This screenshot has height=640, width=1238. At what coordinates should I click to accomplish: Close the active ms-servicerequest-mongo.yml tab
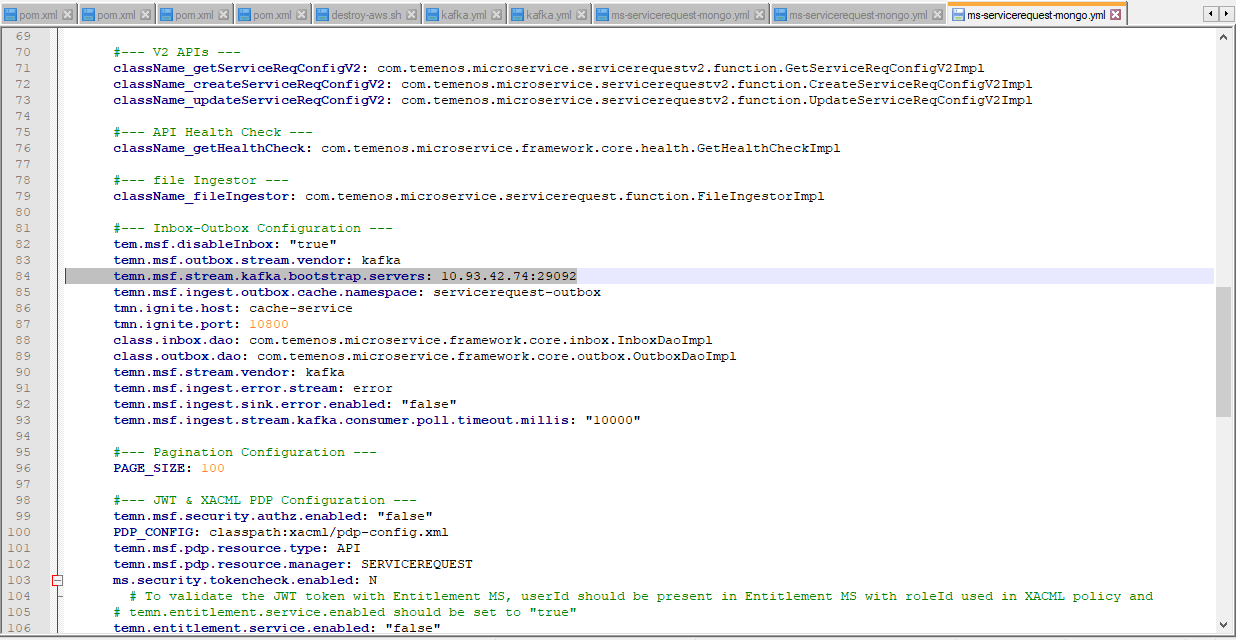click(x=1116, y=15)
